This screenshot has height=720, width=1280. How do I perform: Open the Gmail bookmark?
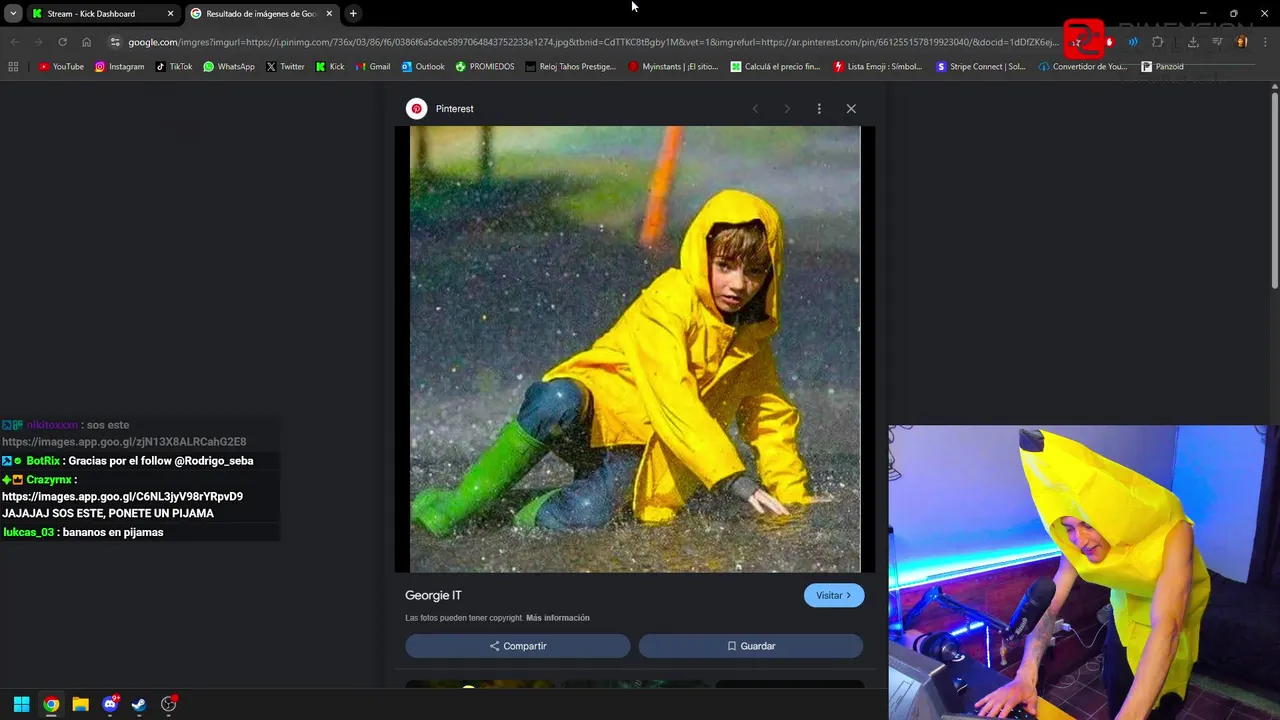coord(372,67)
